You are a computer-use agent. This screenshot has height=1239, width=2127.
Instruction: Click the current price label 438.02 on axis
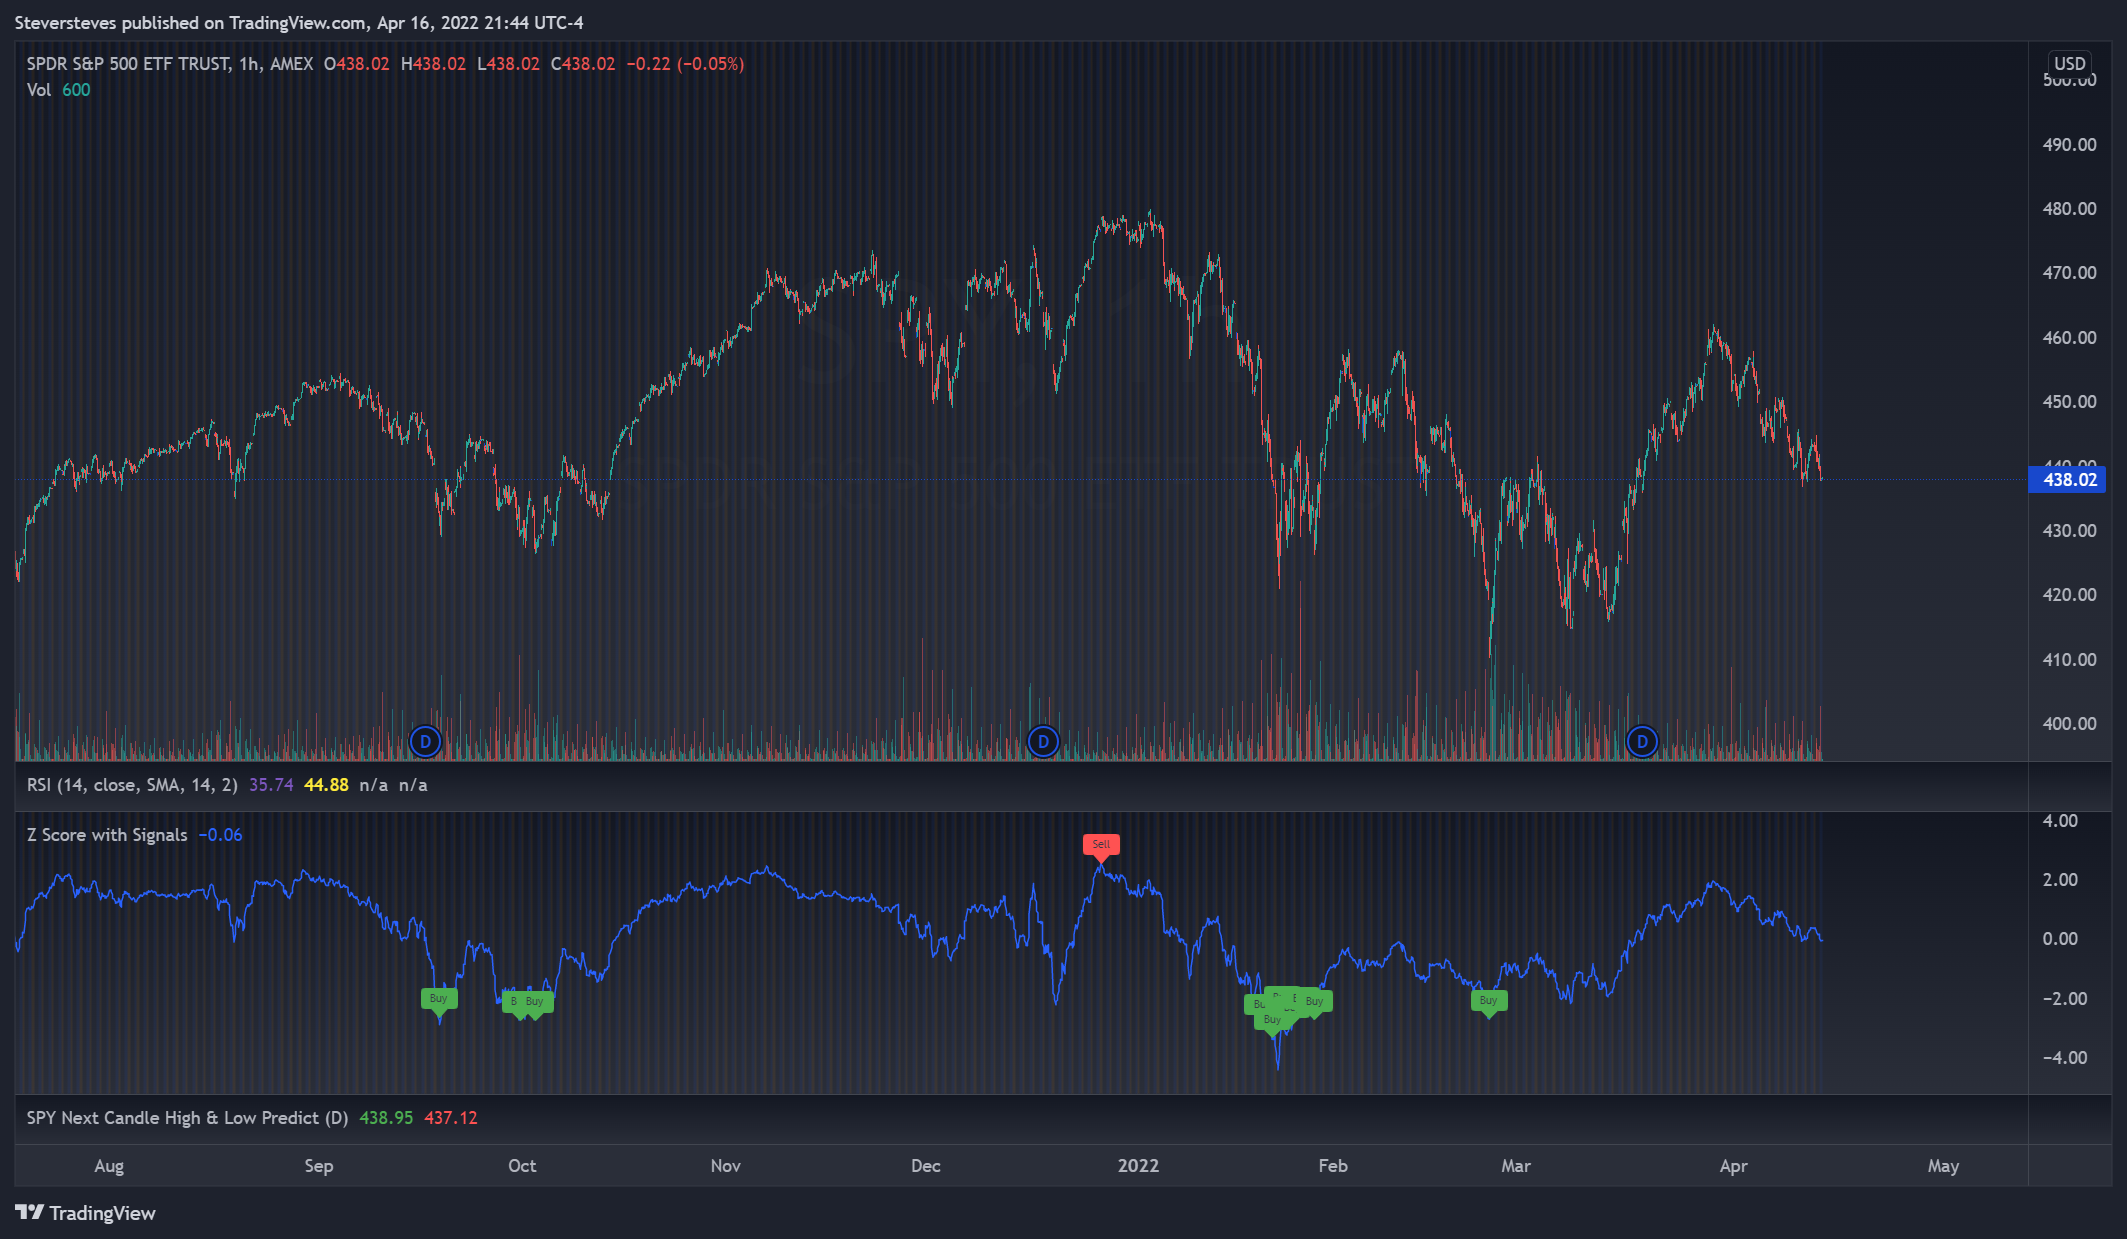coord(2067,480)
